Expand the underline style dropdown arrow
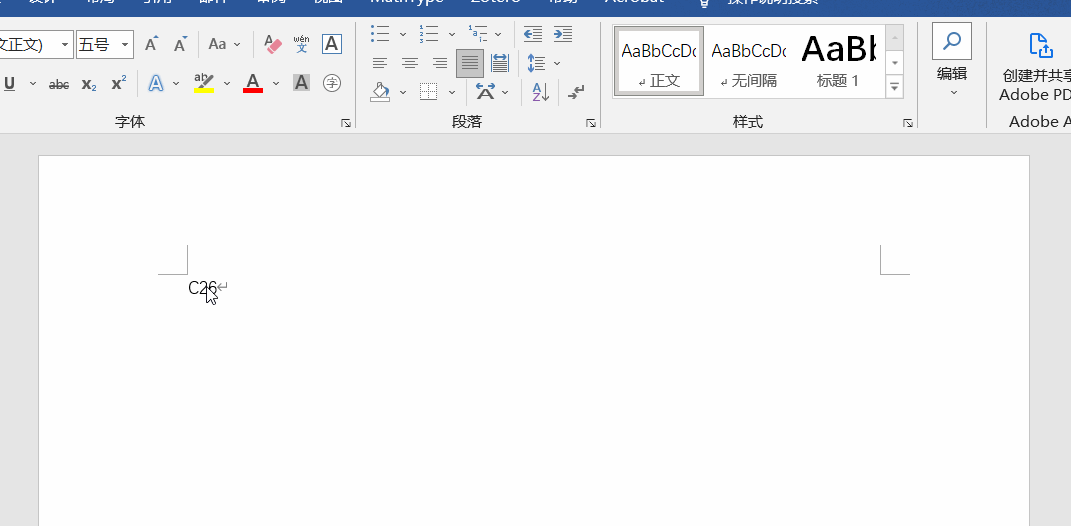Viewport: 1071px width, 526px height. point(32,83)
